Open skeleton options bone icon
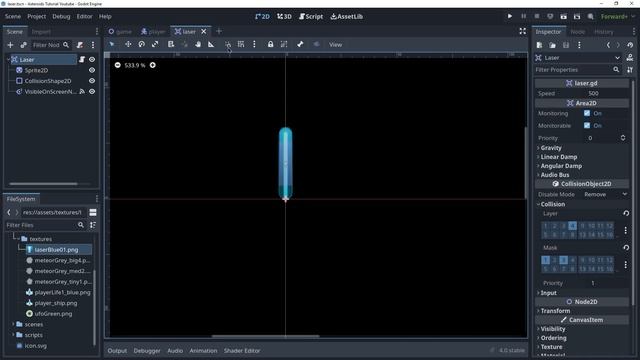The image size is (640, 360). [x=300, y=44]
